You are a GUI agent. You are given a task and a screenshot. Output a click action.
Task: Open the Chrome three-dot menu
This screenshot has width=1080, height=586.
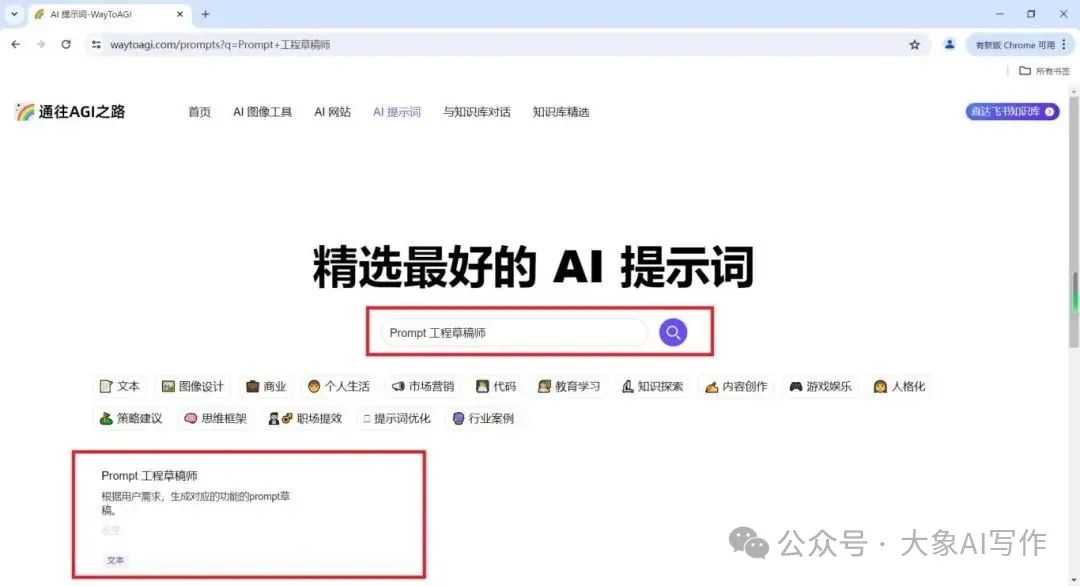[x=1064, y=45]
